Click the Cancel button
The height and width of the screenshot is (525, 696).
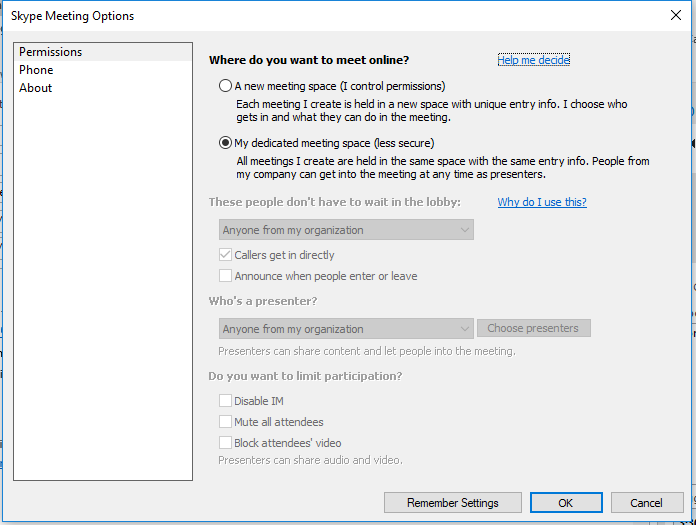coord(647,503)
